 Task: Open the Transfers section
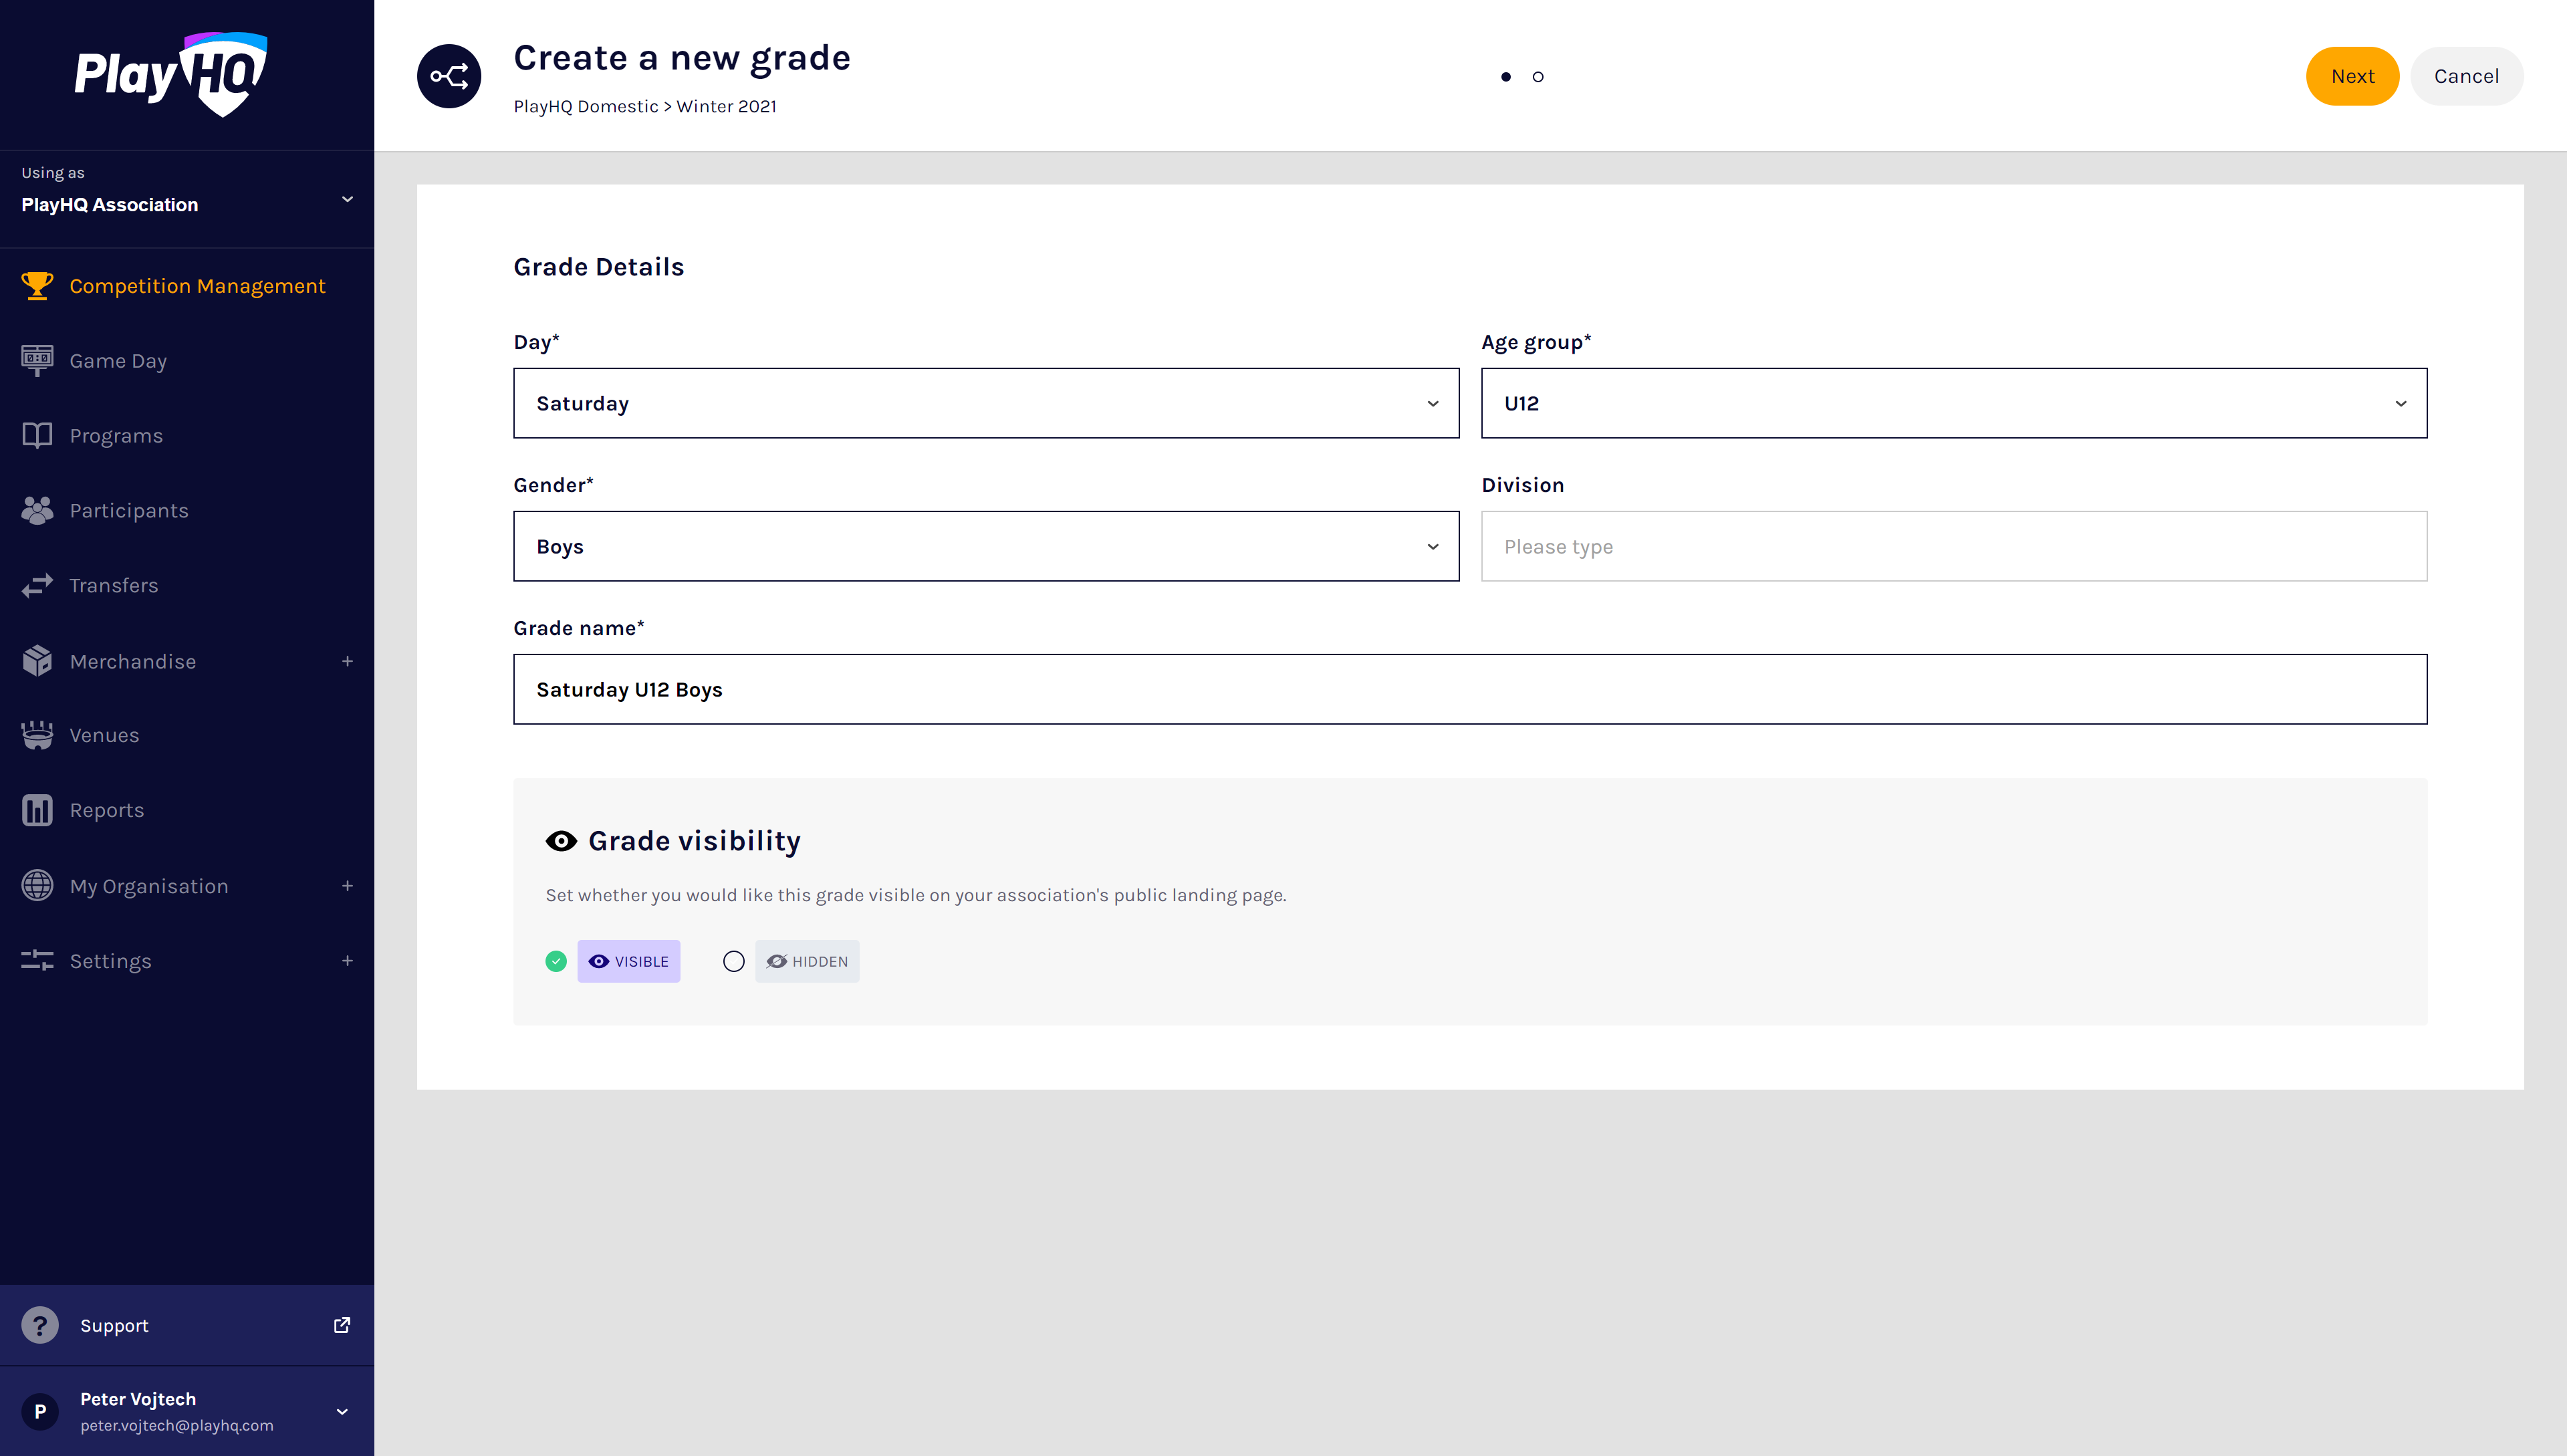point(113,585)
